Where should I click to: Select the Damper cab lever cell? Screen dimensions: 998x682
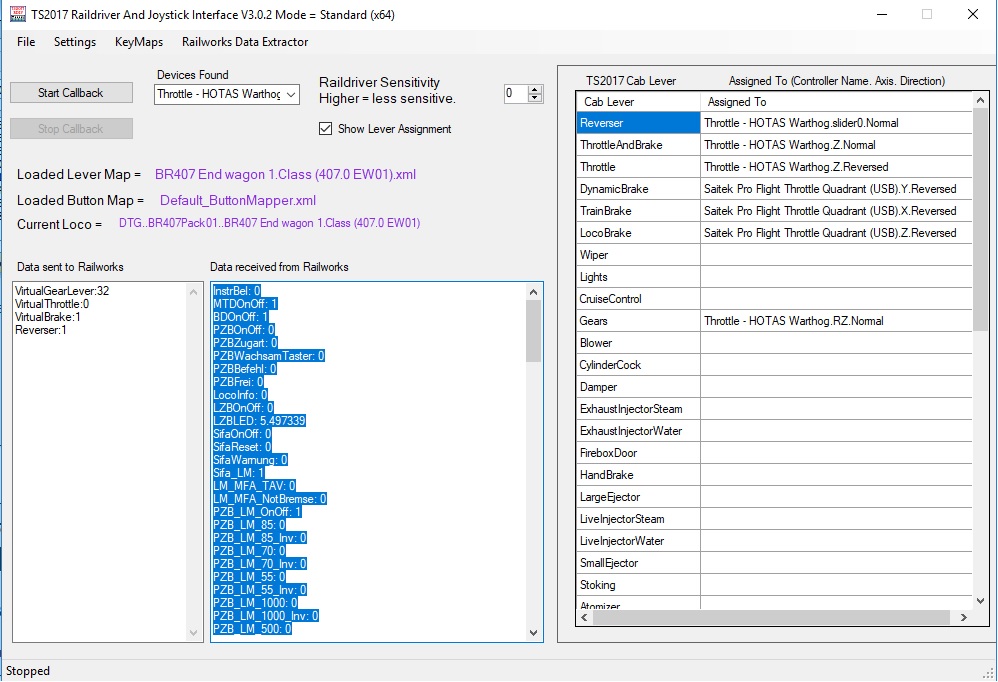click(638, 387)
